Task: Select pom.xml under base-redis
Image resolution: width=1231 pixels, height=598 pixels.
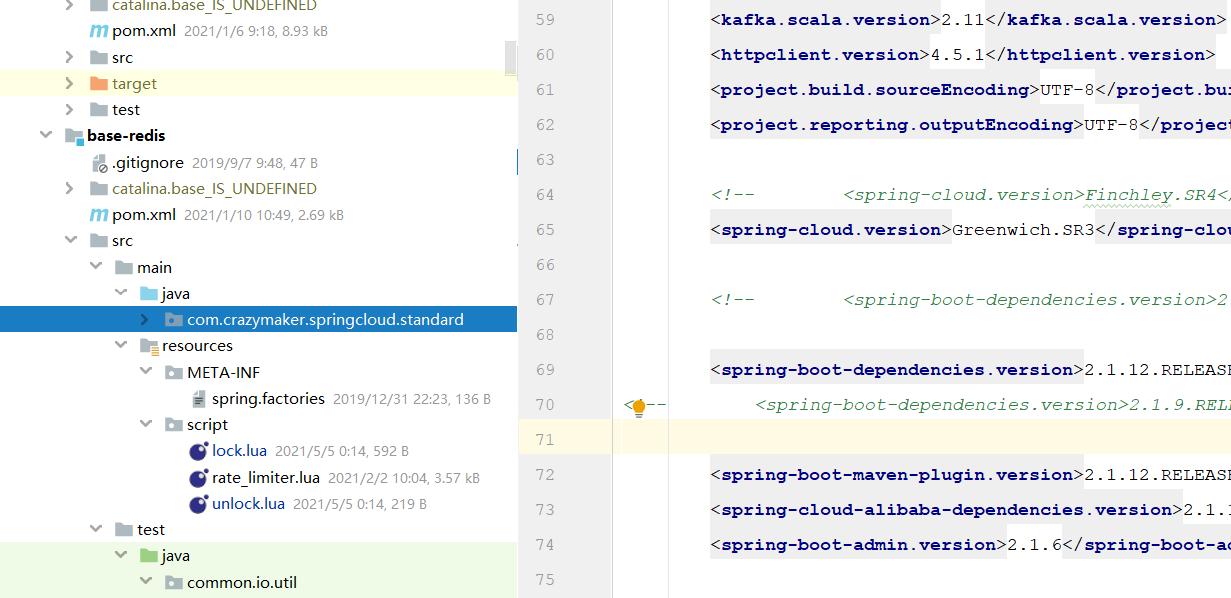Action: click(144, 215)
